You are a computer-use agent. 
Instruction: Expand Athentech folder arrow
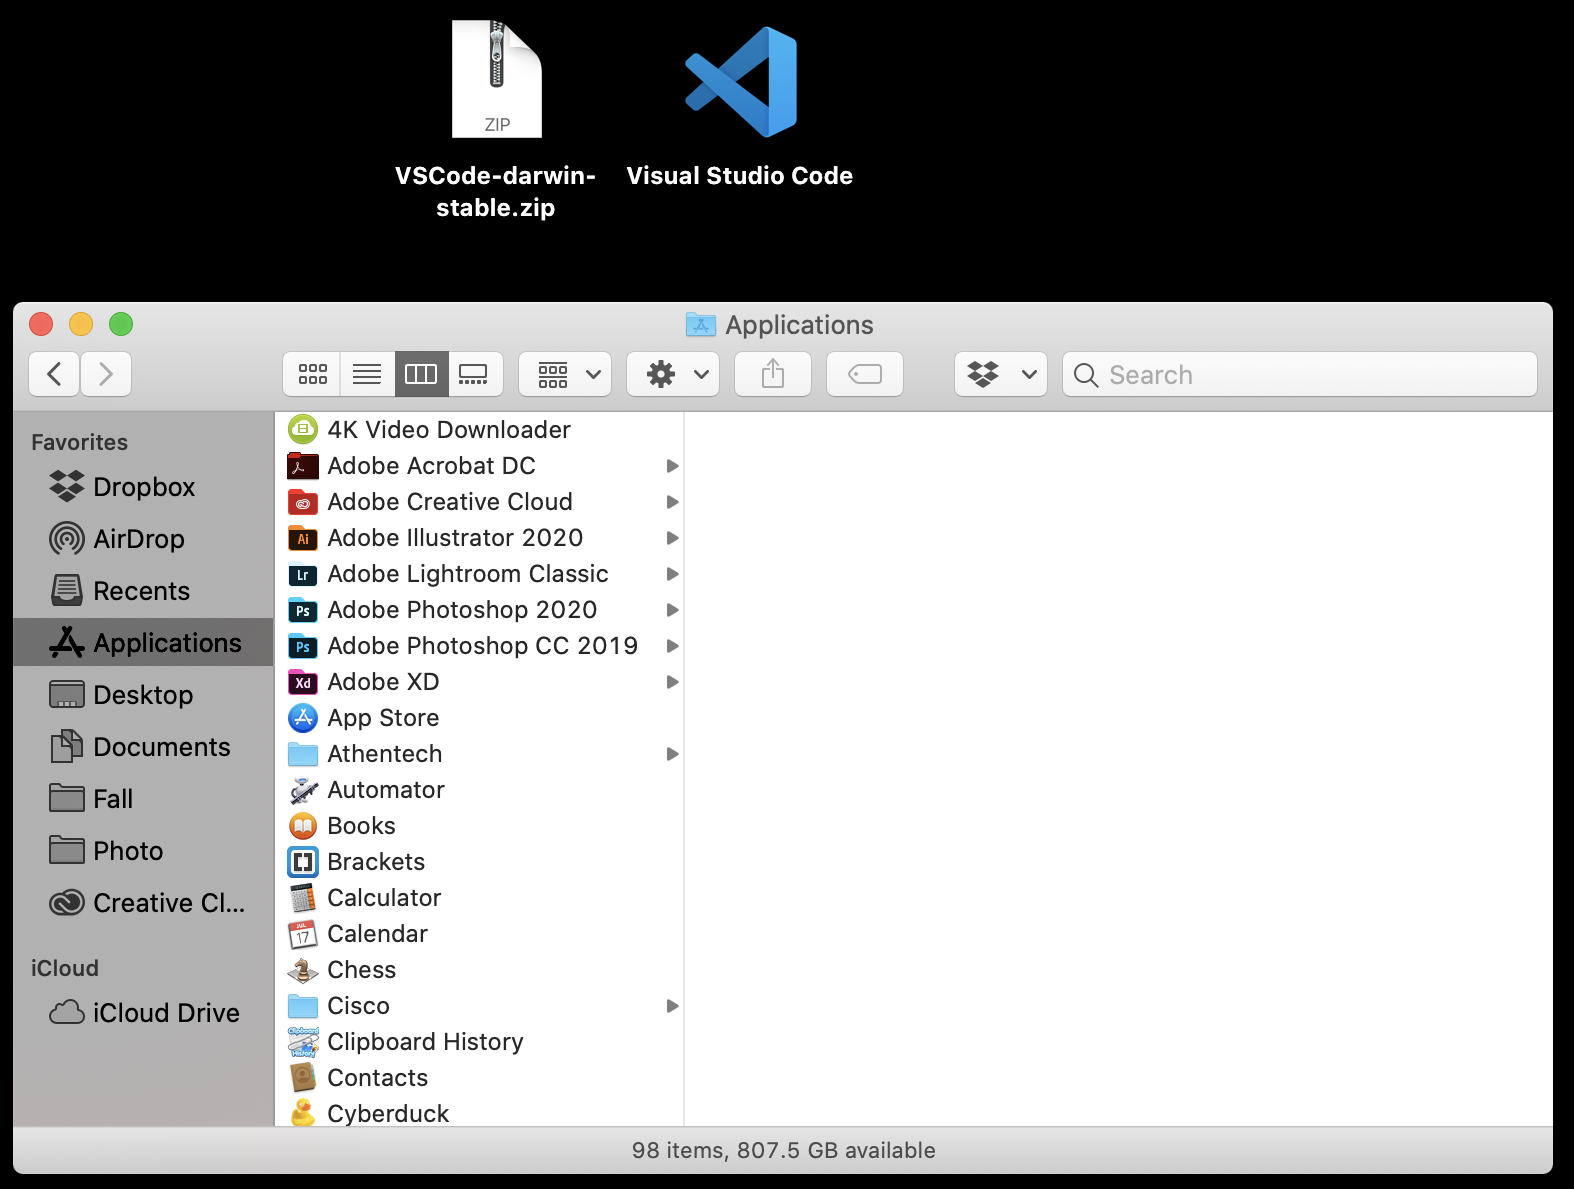coord(672,754)
